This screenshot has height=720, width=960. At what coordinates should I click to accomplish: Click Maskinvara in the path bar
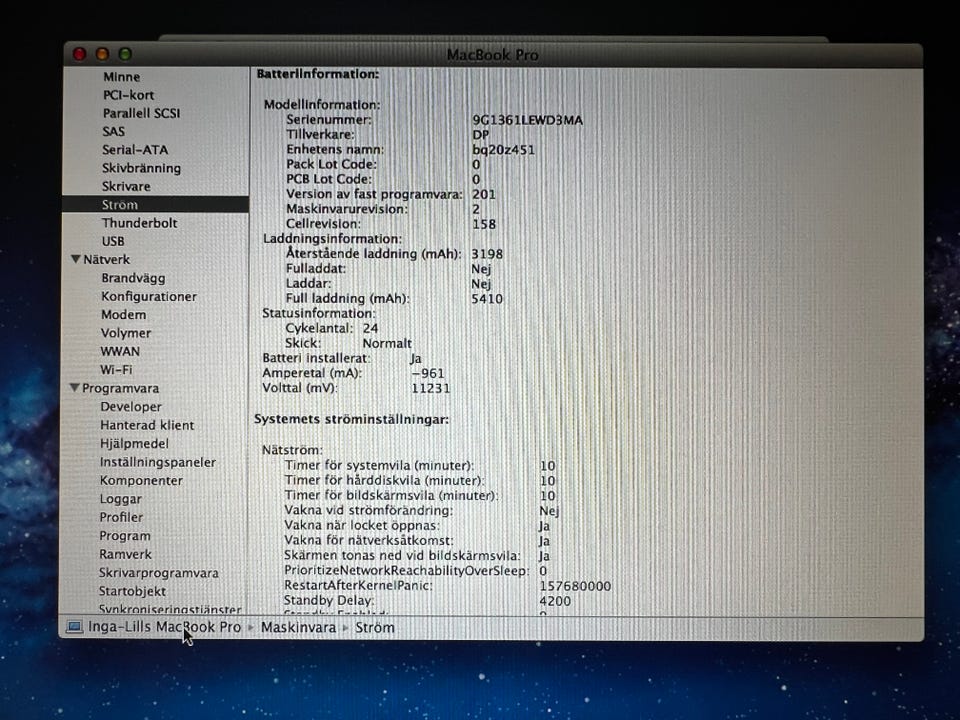coord(298,628)
